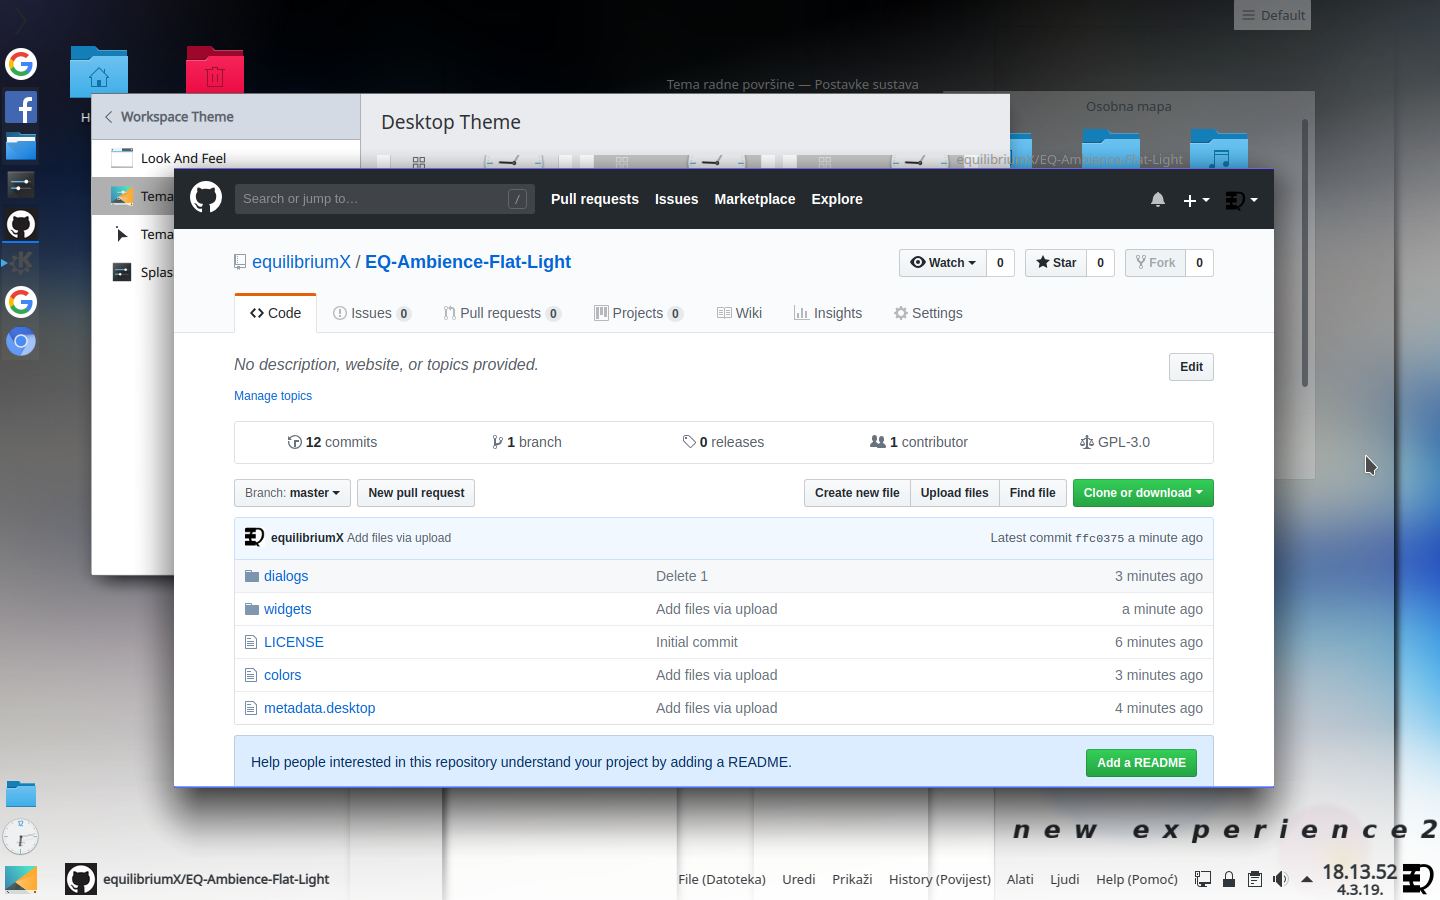1440x900 pixels.
Task: Star the repository
Action: (x=1056, y=263)
